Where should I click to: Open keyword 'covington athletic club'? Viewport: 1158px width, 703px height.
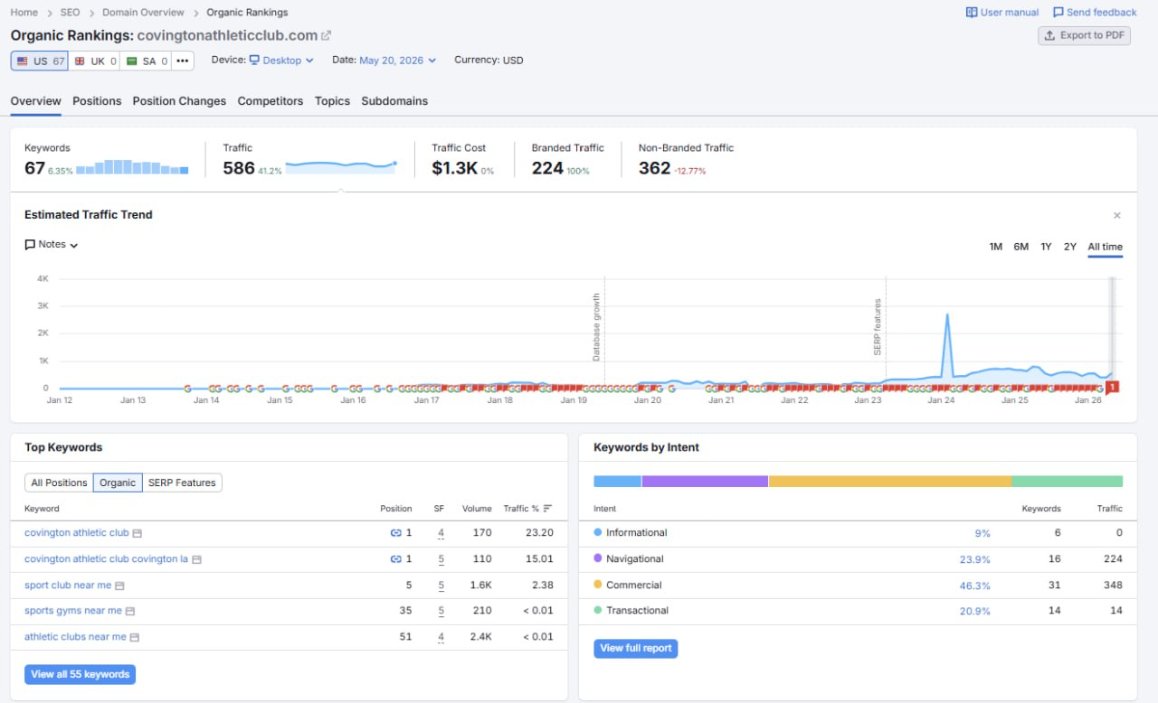[x=77, y=532]
